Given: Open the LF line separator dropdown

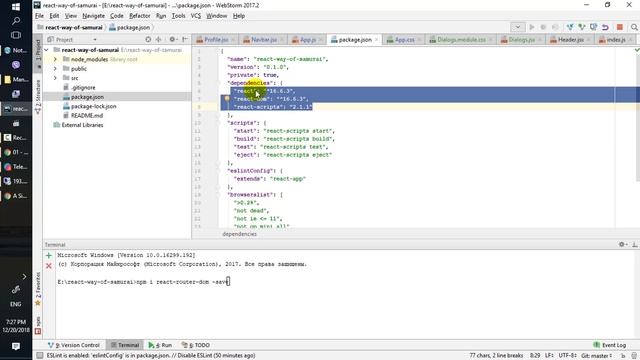Looking at the screenshot, I should [x=549, y=356].
